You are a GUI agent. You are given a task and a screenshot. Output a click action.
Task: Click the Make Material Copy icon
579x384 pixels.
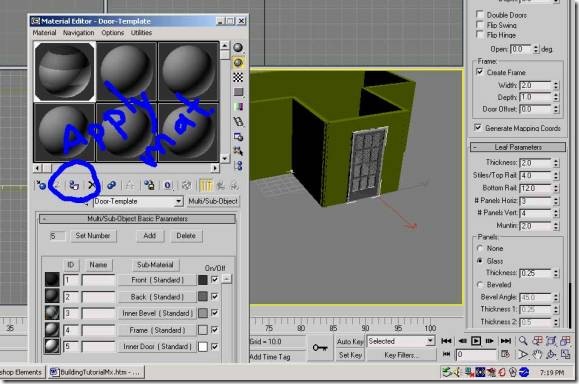tap(111, 185)
